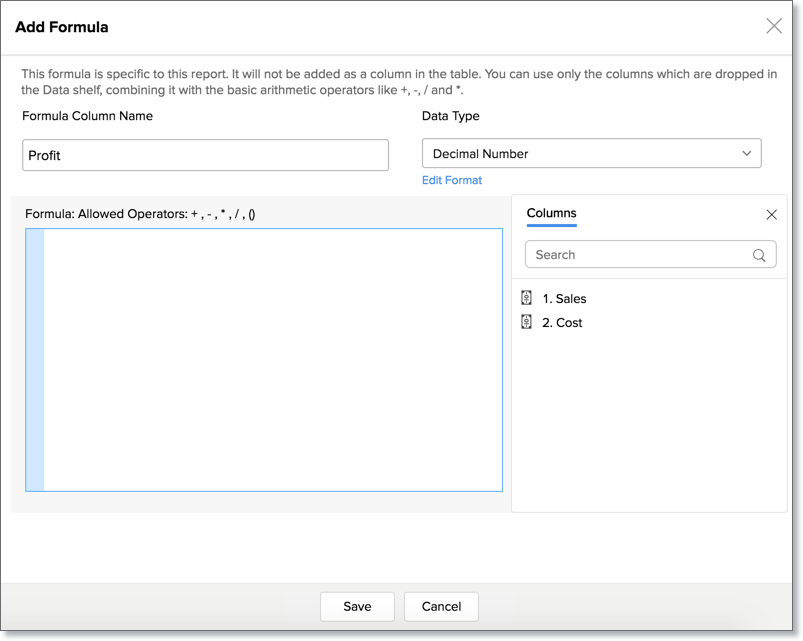Click the Decimal Number combo box
Image resolution: width=803 pixels, height=641 pixels.
pyautogui.click(x=590, y=153)
